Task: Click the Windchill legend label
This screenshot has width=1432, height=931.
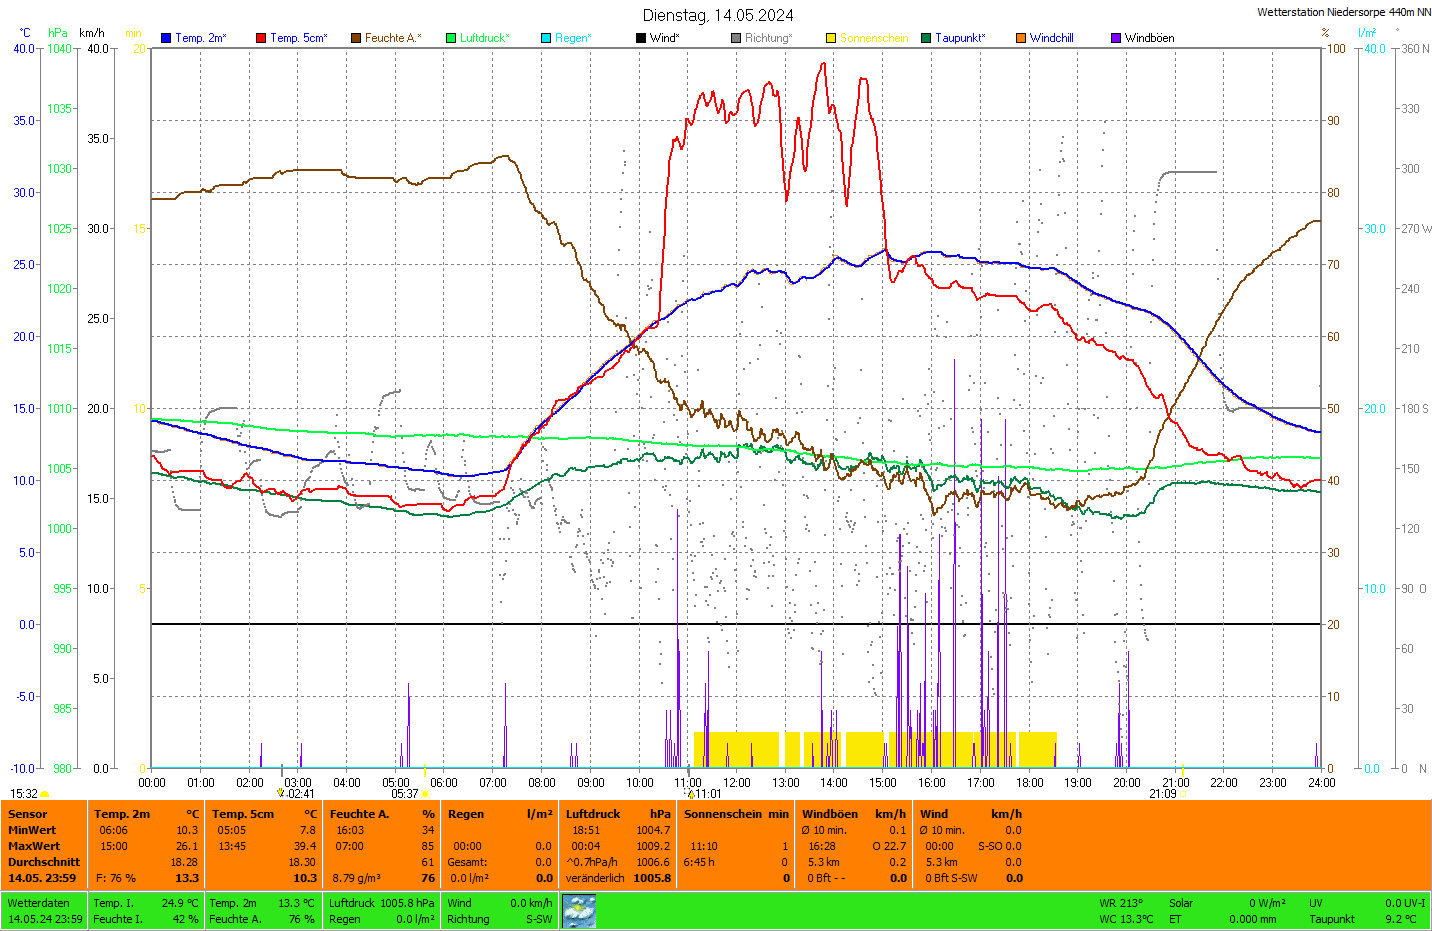Action: pos(1051,38)
